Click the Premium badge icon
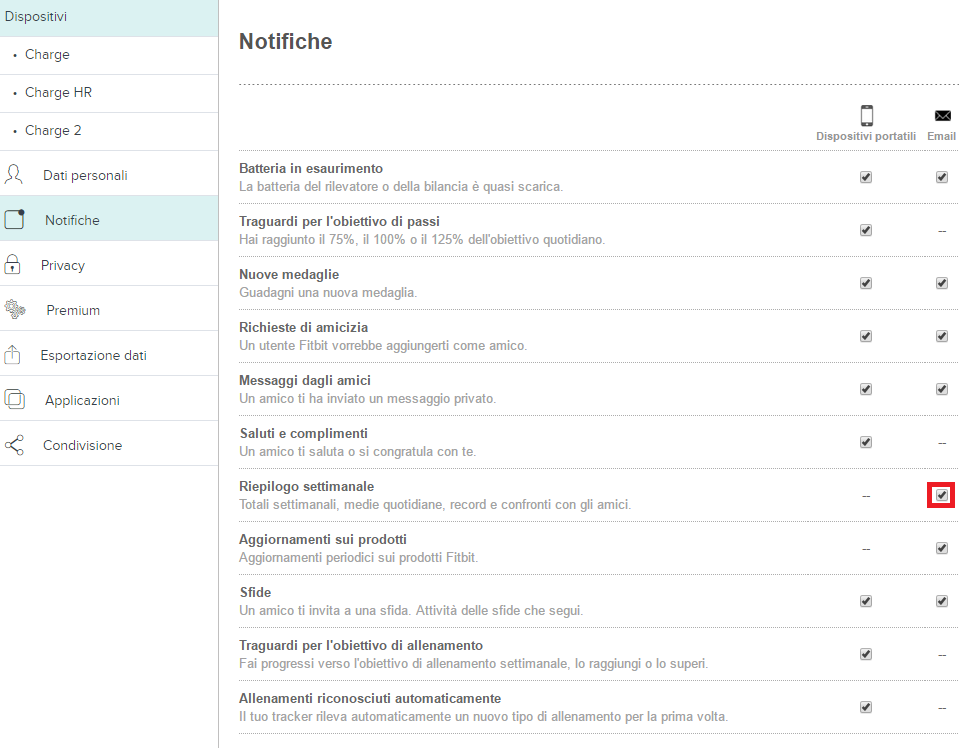The height and width of the screenshot is (748, 972). (x=15, y=309)
